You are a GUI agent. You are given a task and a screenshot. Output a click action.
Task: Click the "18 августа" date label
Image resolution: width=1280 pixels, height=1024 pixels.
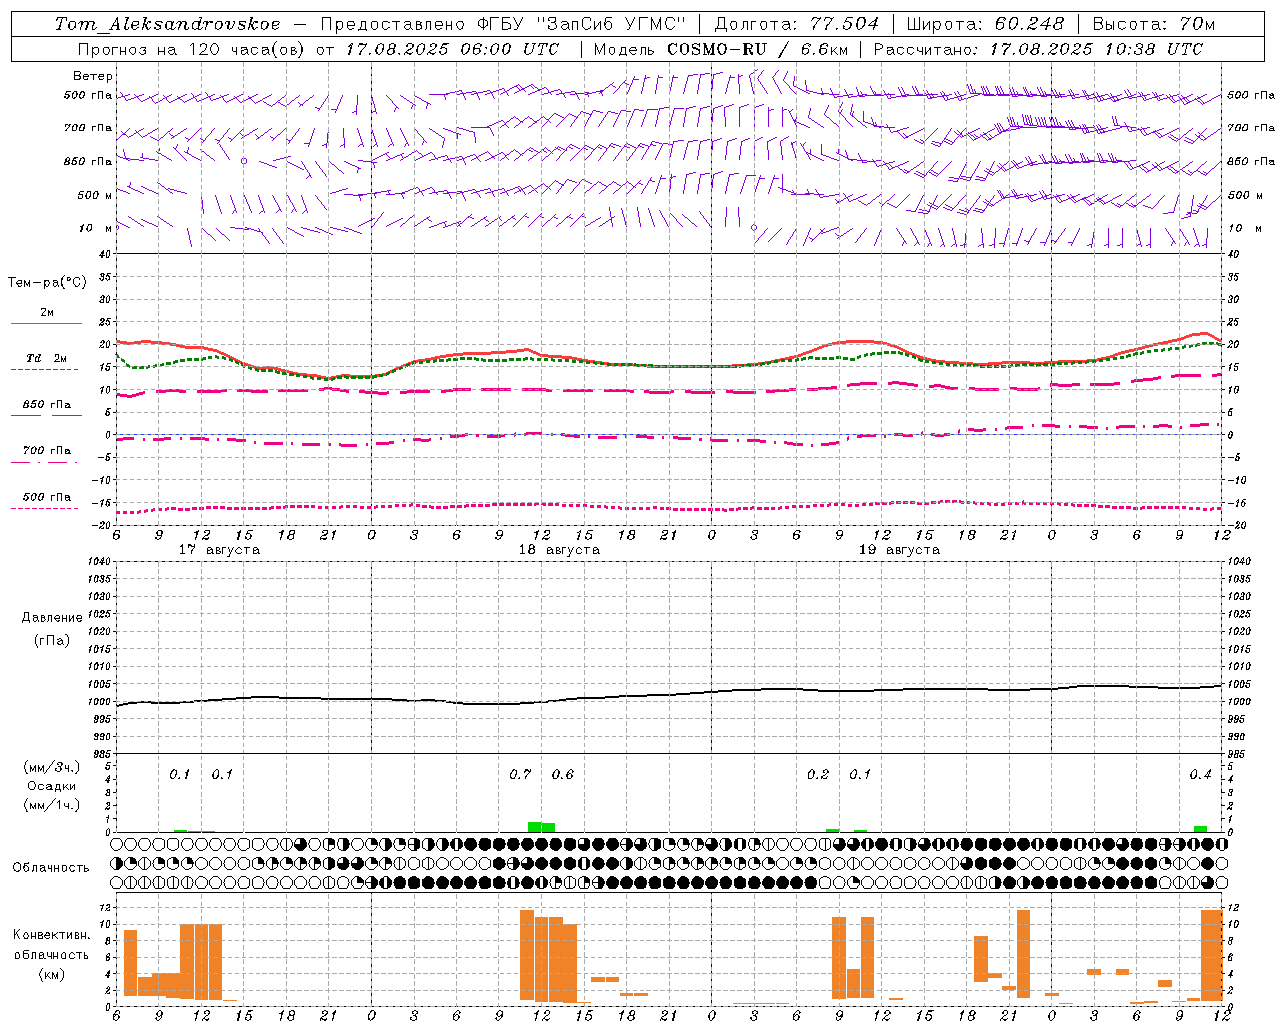pos(559,550)
